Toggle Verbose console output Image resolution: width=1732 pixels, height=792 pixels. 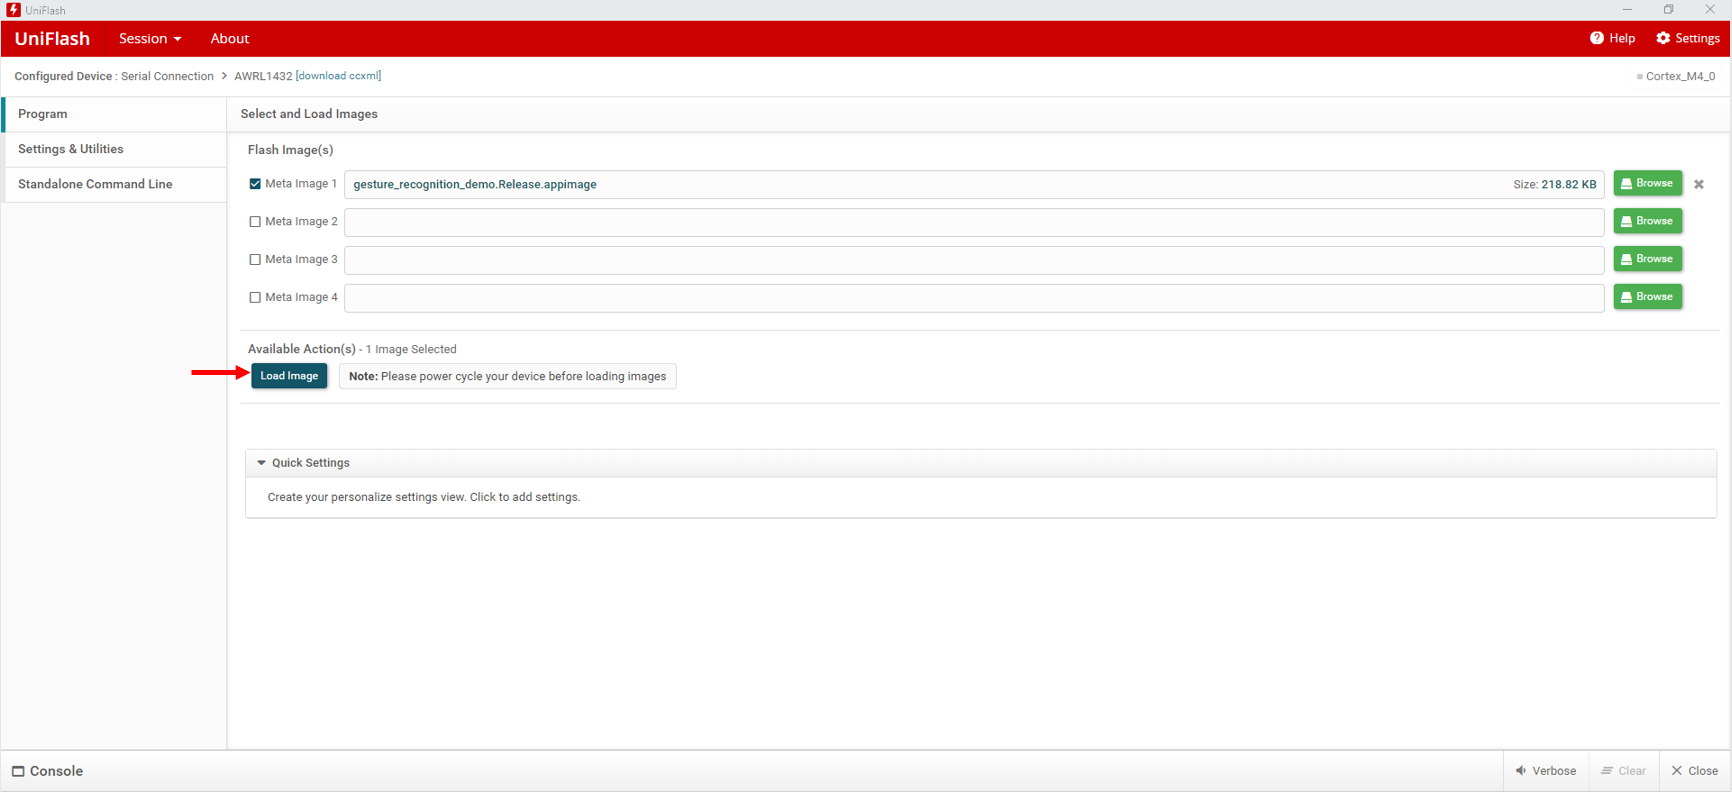[1546, 771]
